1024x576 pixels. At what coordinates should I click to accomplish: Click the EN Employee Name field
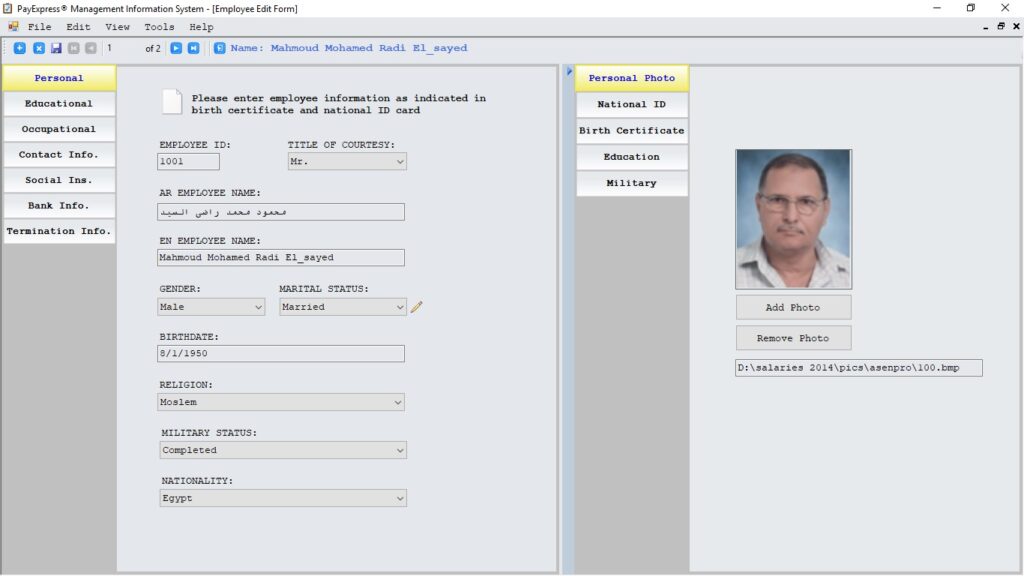[x=281, y=257]
